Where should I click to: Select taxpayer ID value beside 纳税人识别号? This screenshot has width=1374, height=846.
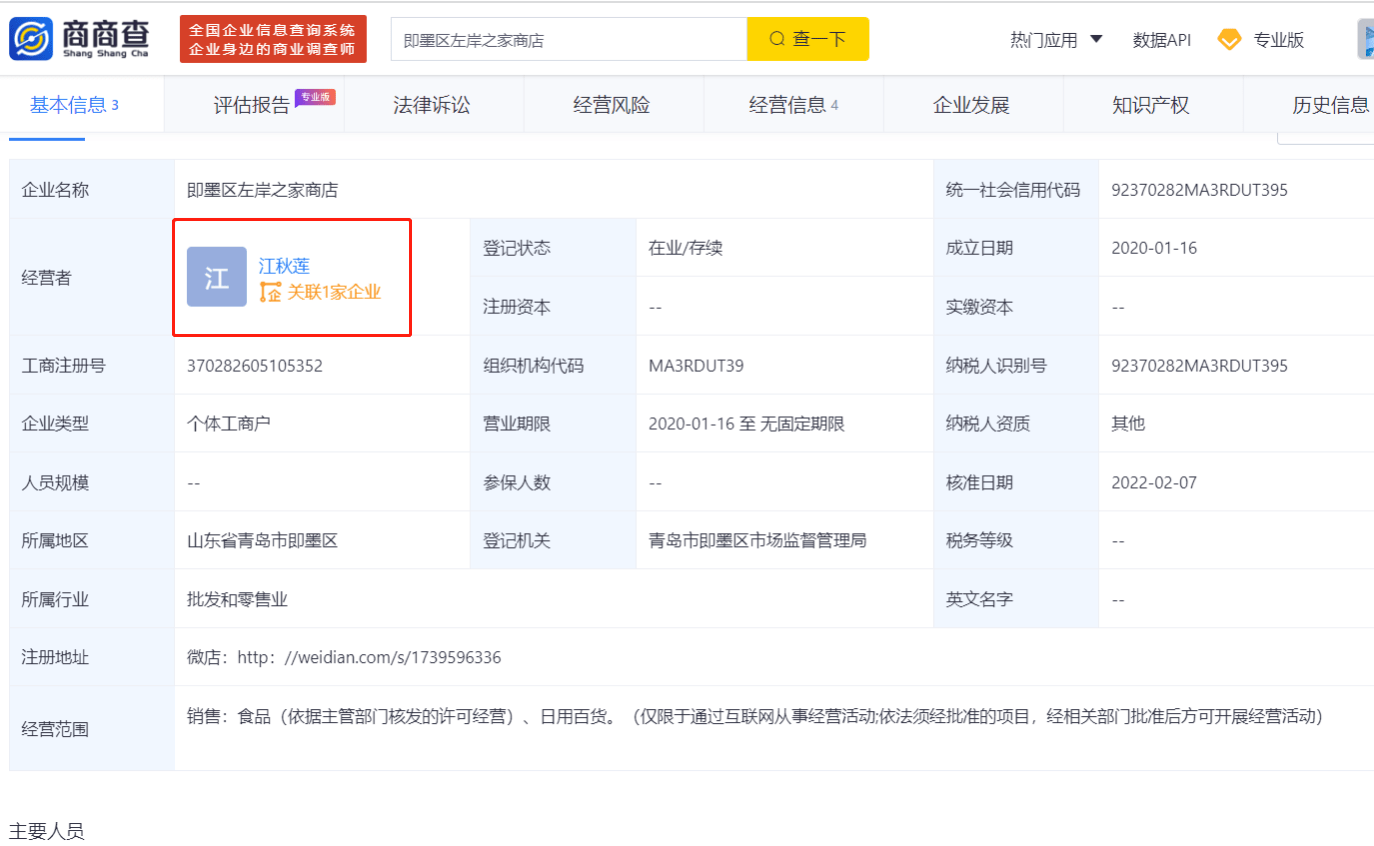coord(1199,365)
